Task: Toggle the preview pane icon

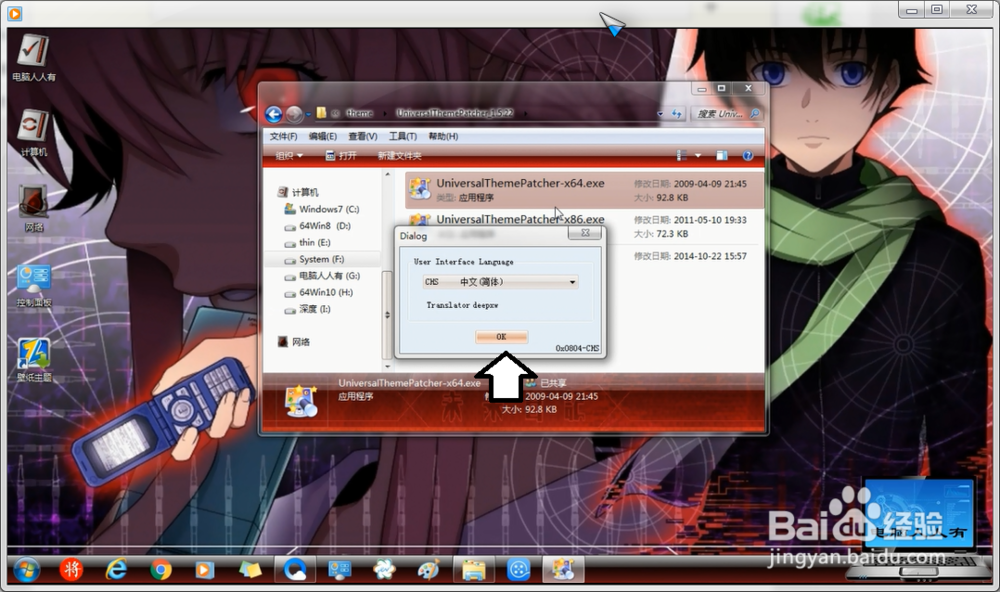Action: tap(721, 156)
